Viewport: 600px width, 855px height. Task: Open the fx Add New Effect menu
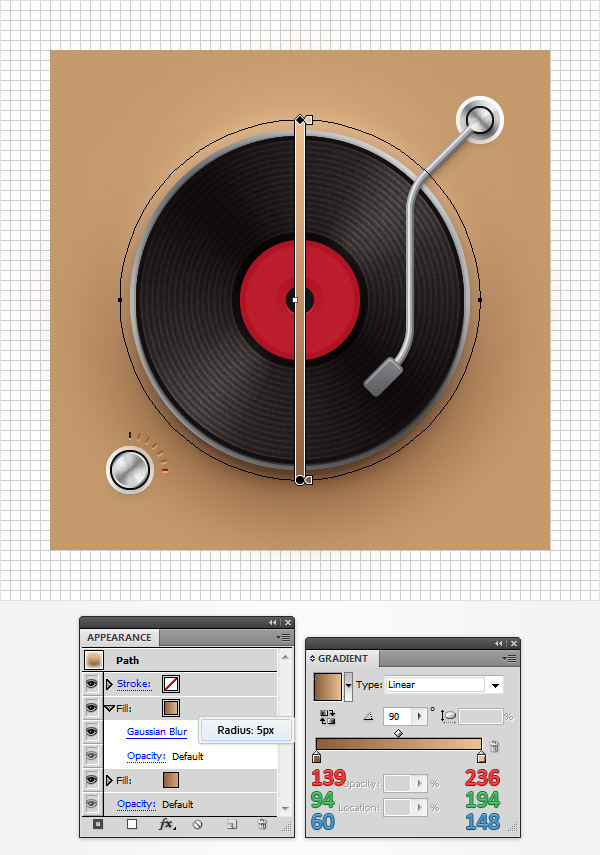[x=167, y=824]
